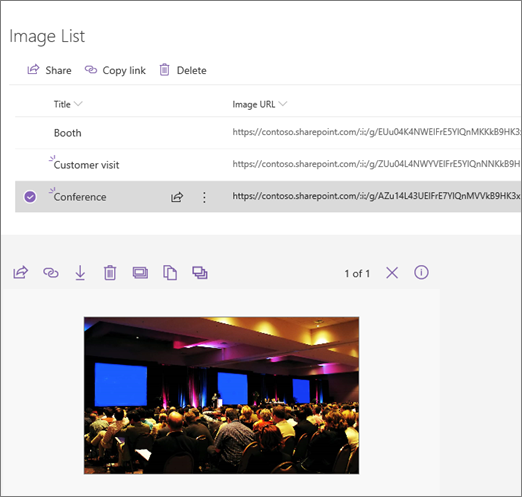The width and height of the screenshot is (522, 497).
Task: Open the Booth row image URL
Action: click(376, 132)
